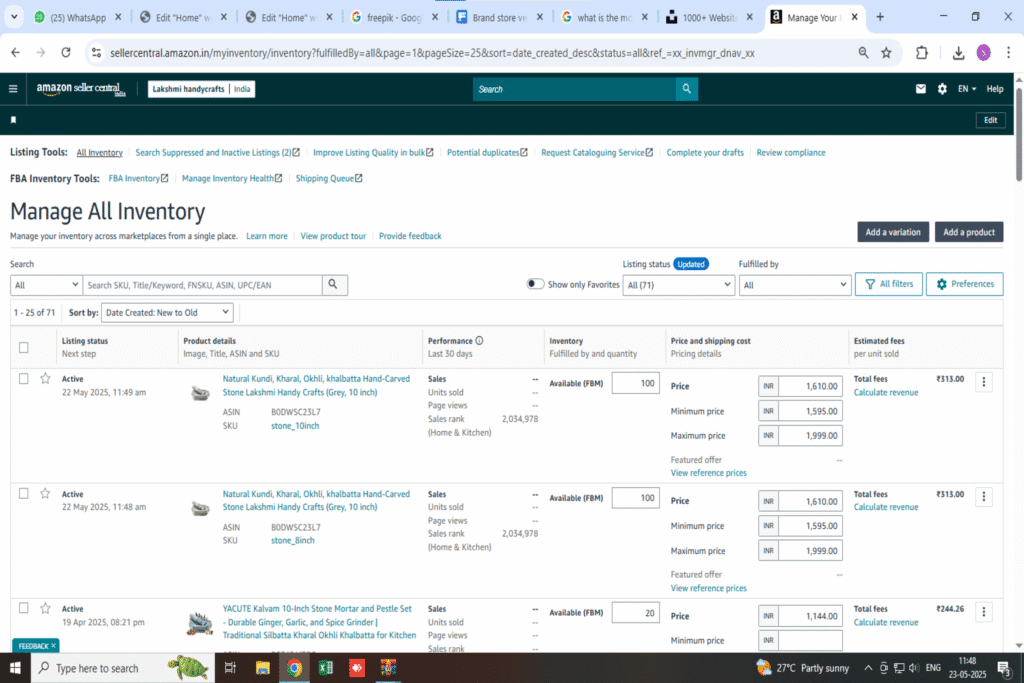Click the Windows Start button
Image resolution: width=1024 pixels, height=683 pixels.
click(x=15, y=668)
